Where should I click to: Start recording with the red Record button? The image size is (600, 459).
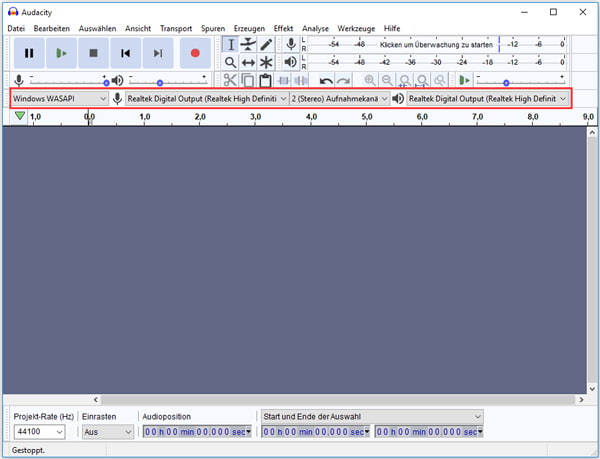[x=195, y=53]
